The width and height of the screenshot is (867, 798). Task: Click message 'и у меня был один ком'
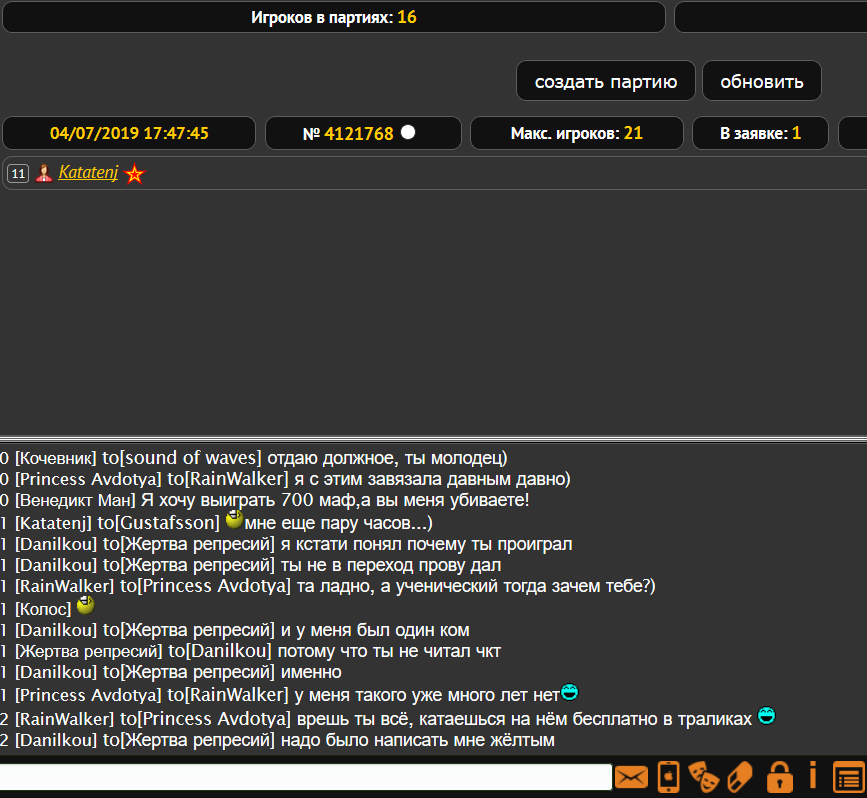375,630
